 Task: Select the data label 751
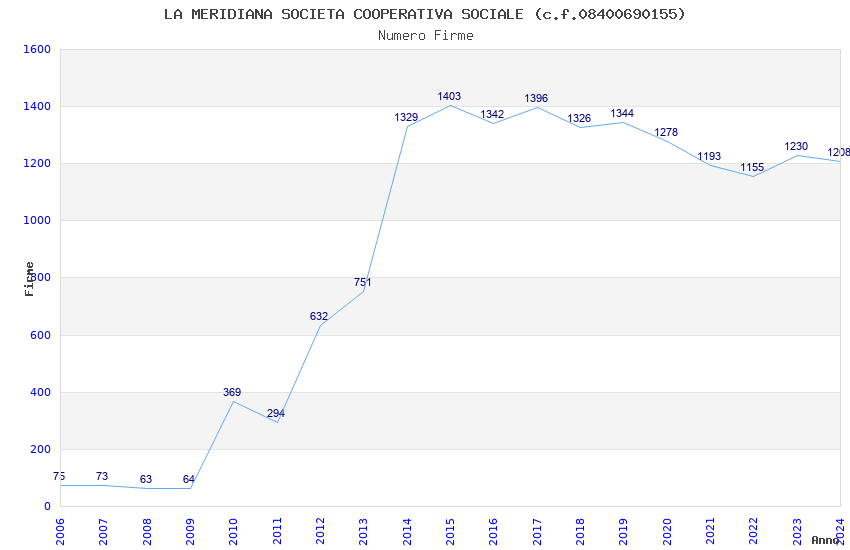(363, 282)
